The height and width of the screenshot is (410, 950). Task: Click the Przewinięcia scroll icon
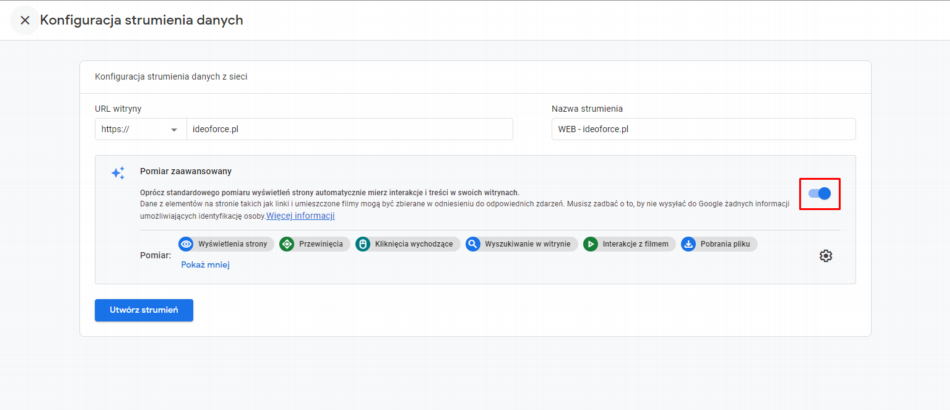[287, 244]
